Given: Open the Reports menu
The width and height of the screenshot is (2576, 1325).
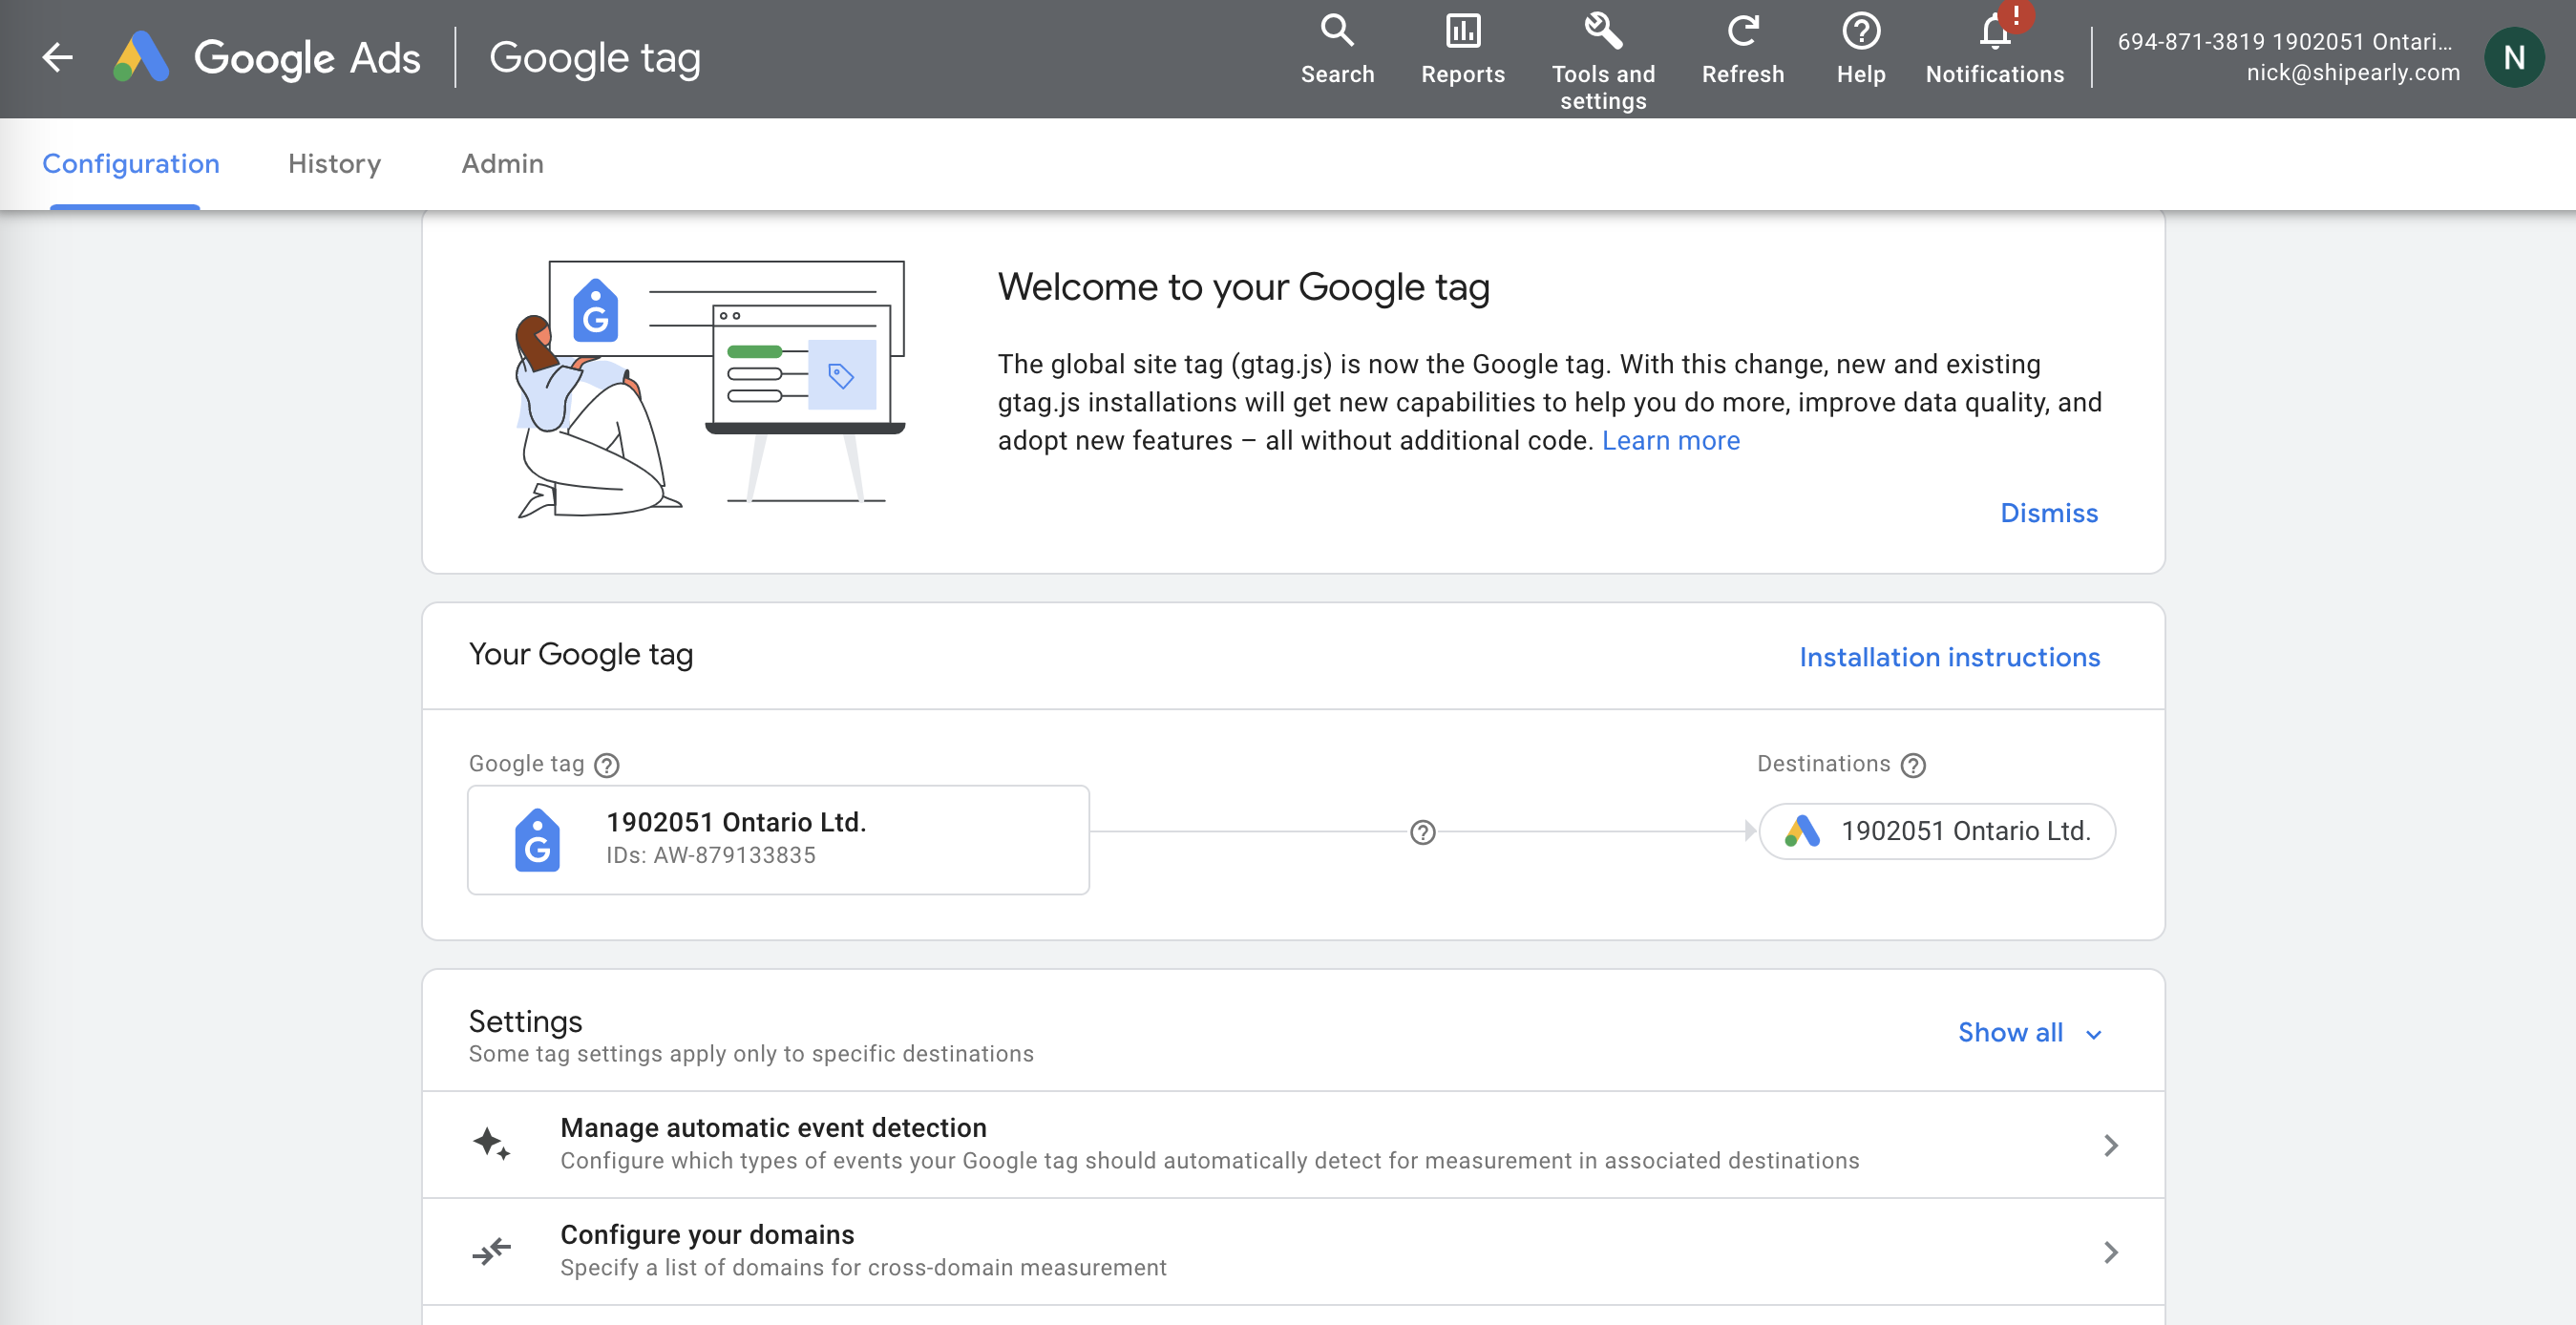Looking at the screenshot, I should [1462, 50].
